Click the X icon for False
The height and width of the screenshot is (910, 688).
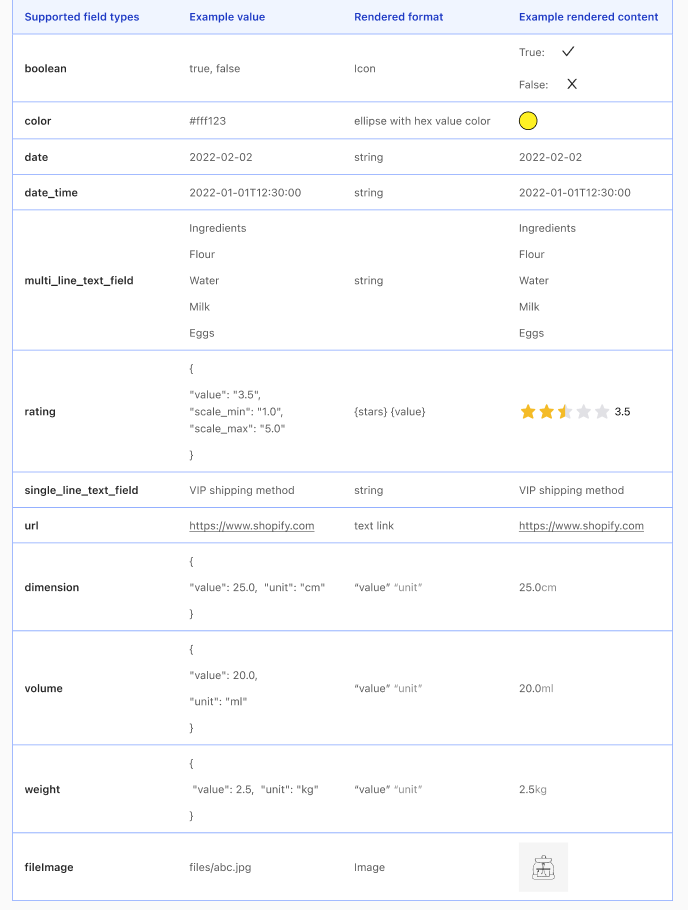(x=572, y=84)
